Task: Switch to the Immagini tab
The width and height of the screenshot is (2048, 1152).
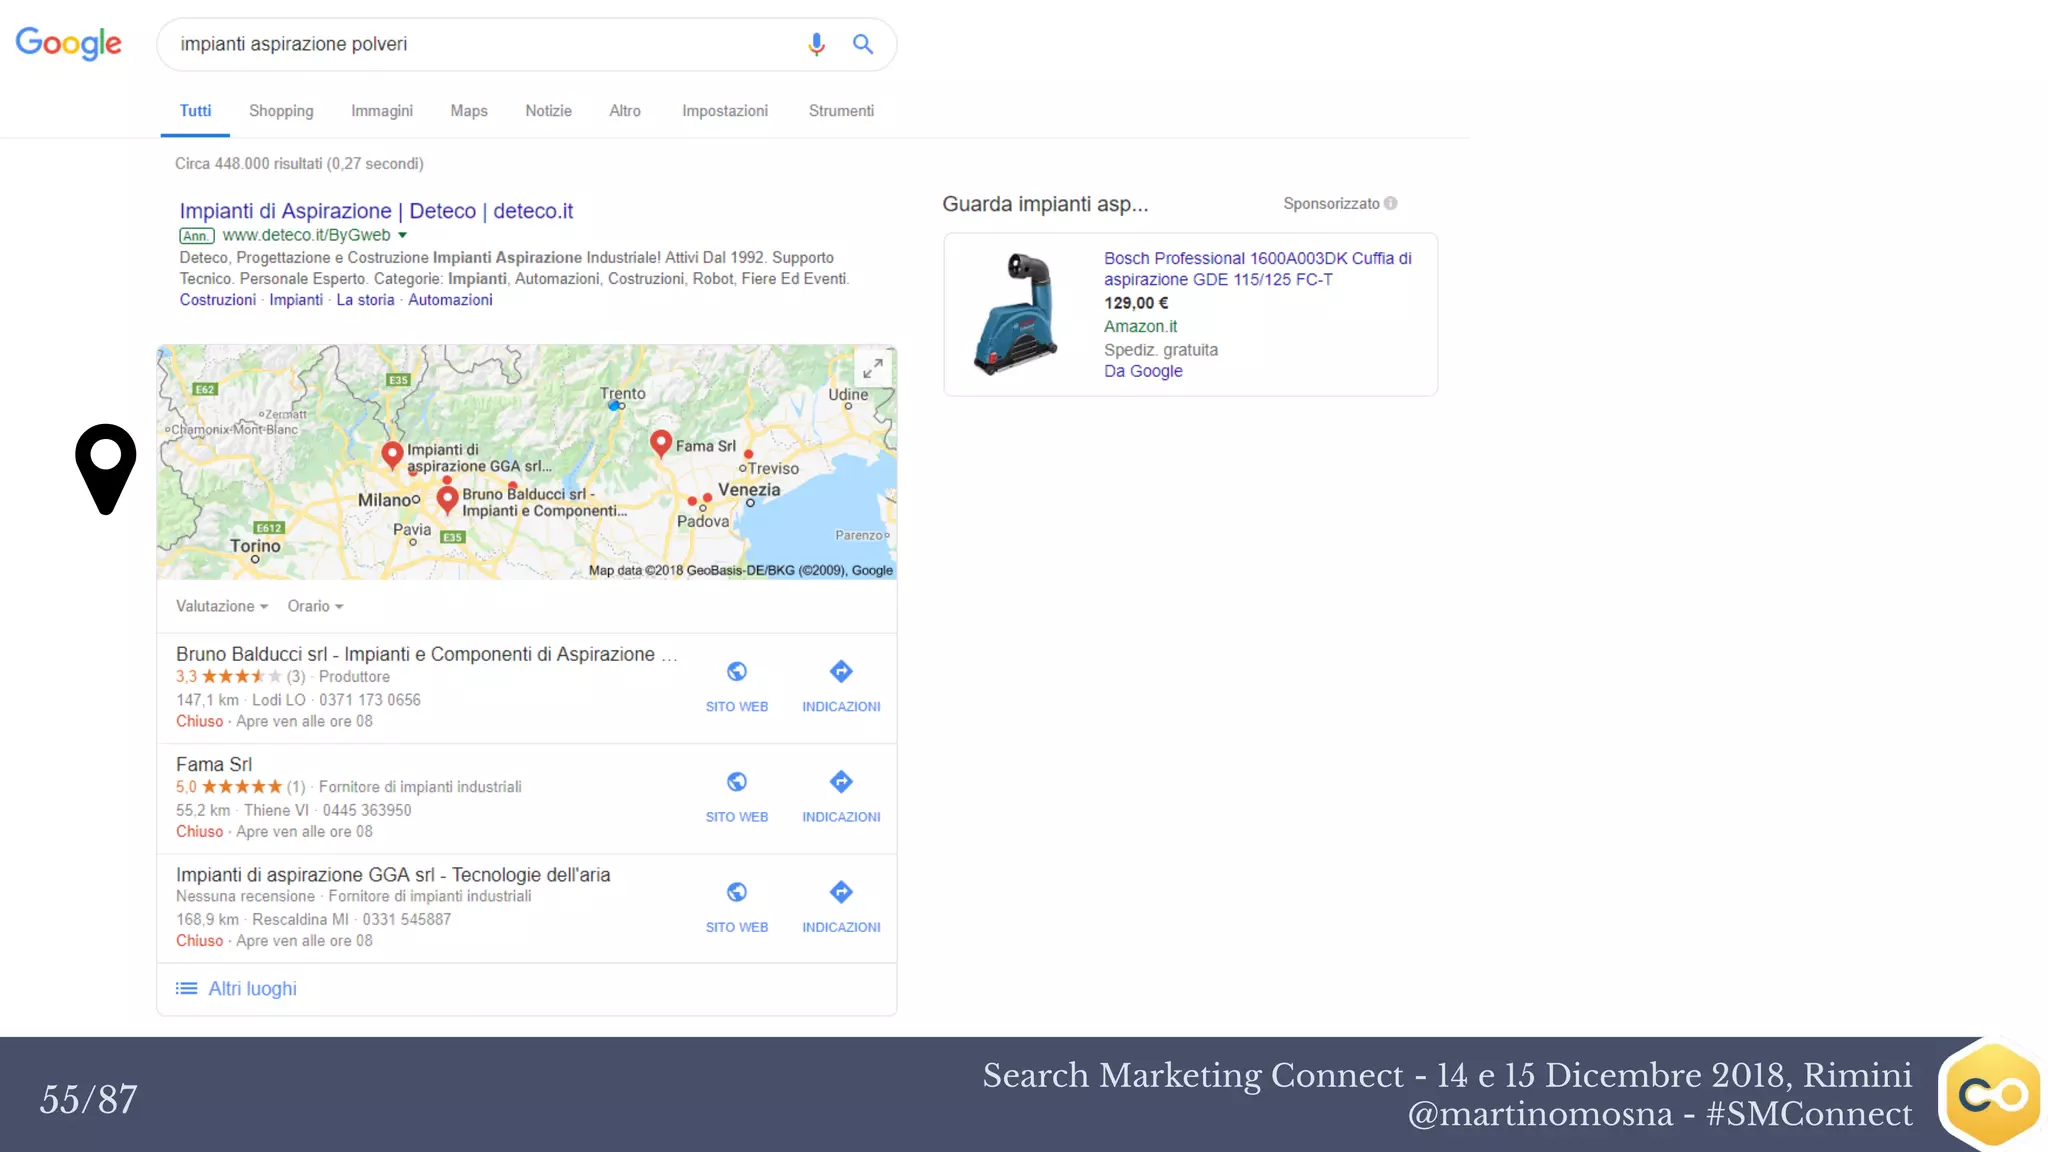Action: (x=382, y=111)
